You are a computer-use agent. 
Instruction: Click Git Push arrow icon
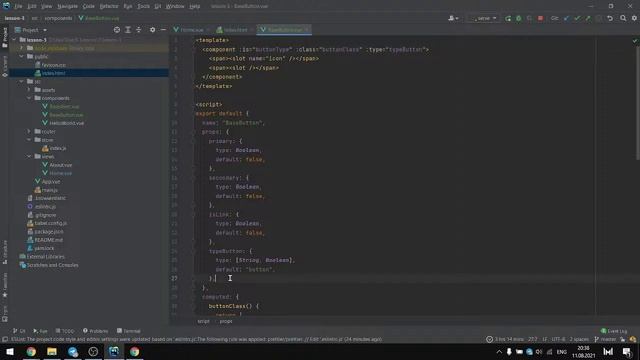(588, 18)
